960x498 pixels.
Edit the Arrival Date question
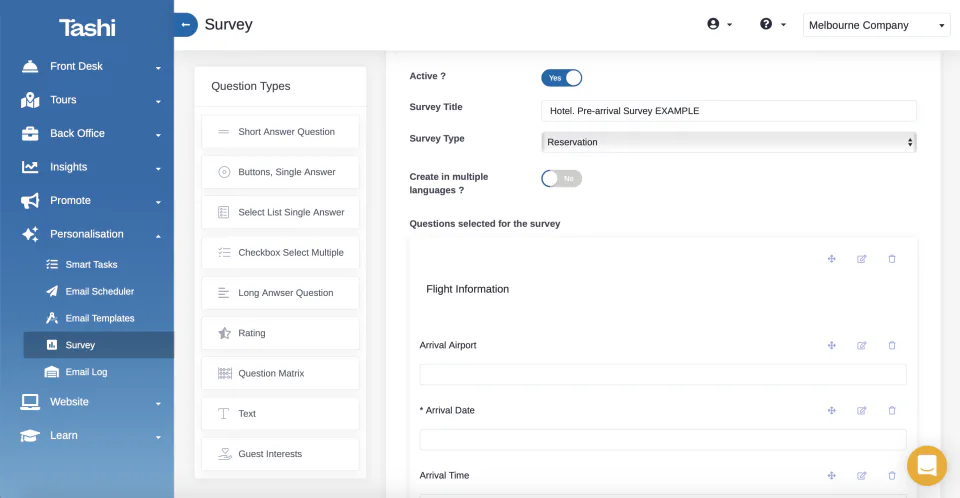click(861, 410)
